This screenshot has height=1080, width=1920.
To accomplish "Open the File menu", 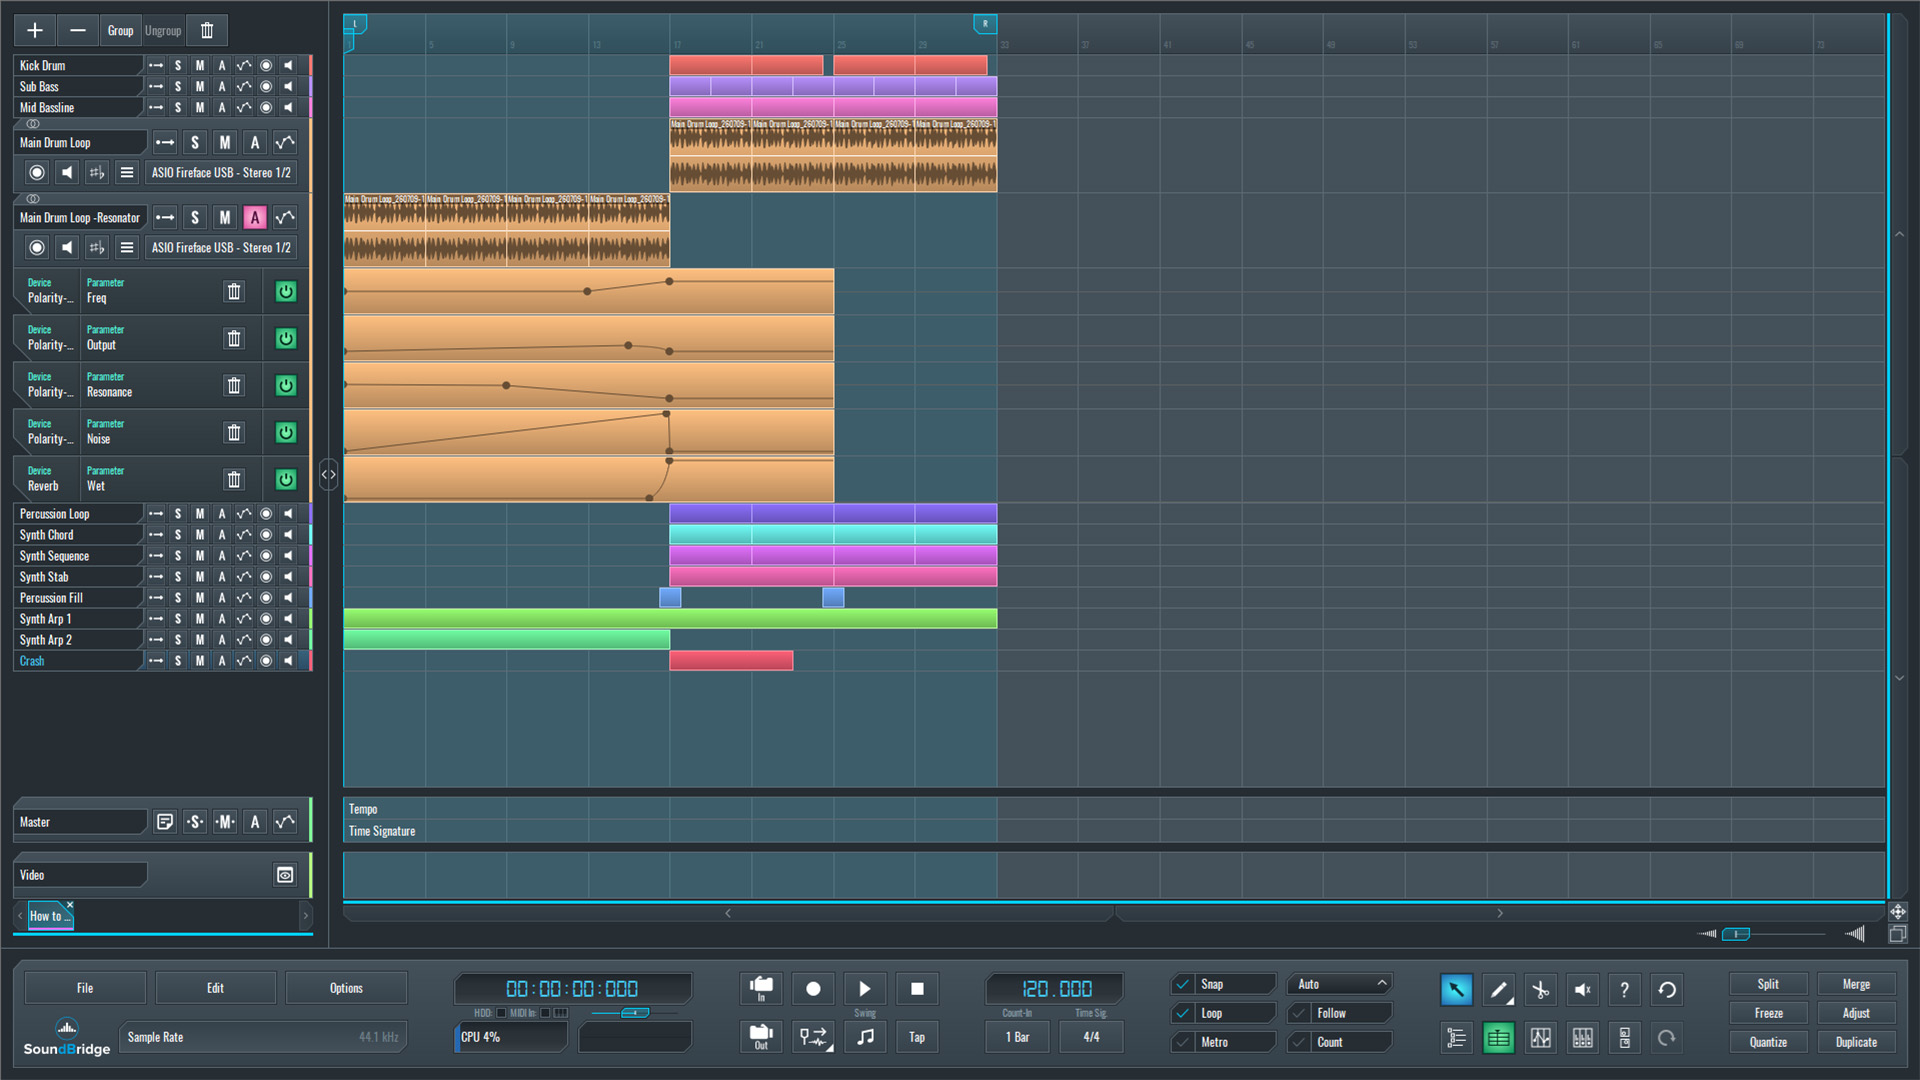I will point(85,988).
